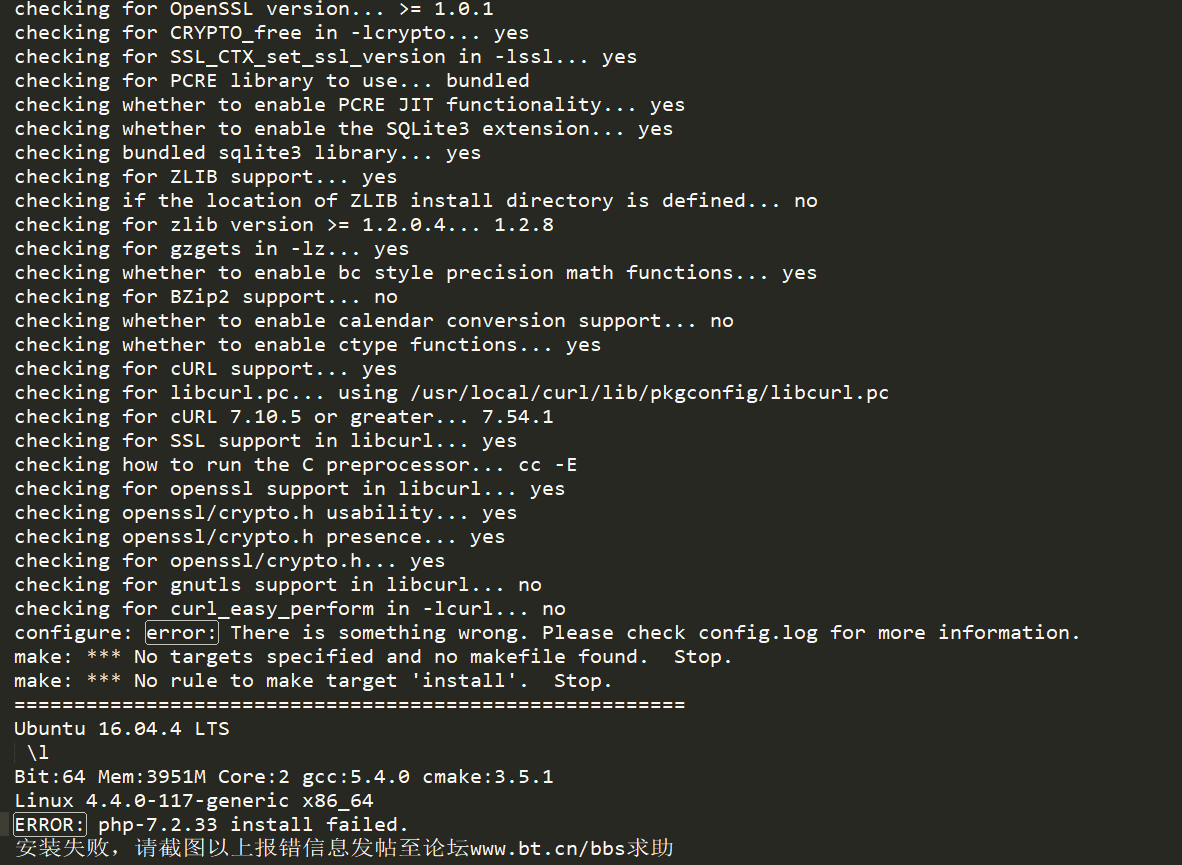
Task: Click the 'SSL_CTX_set_ssl_version' check text
Action: (x=308, y=57)
